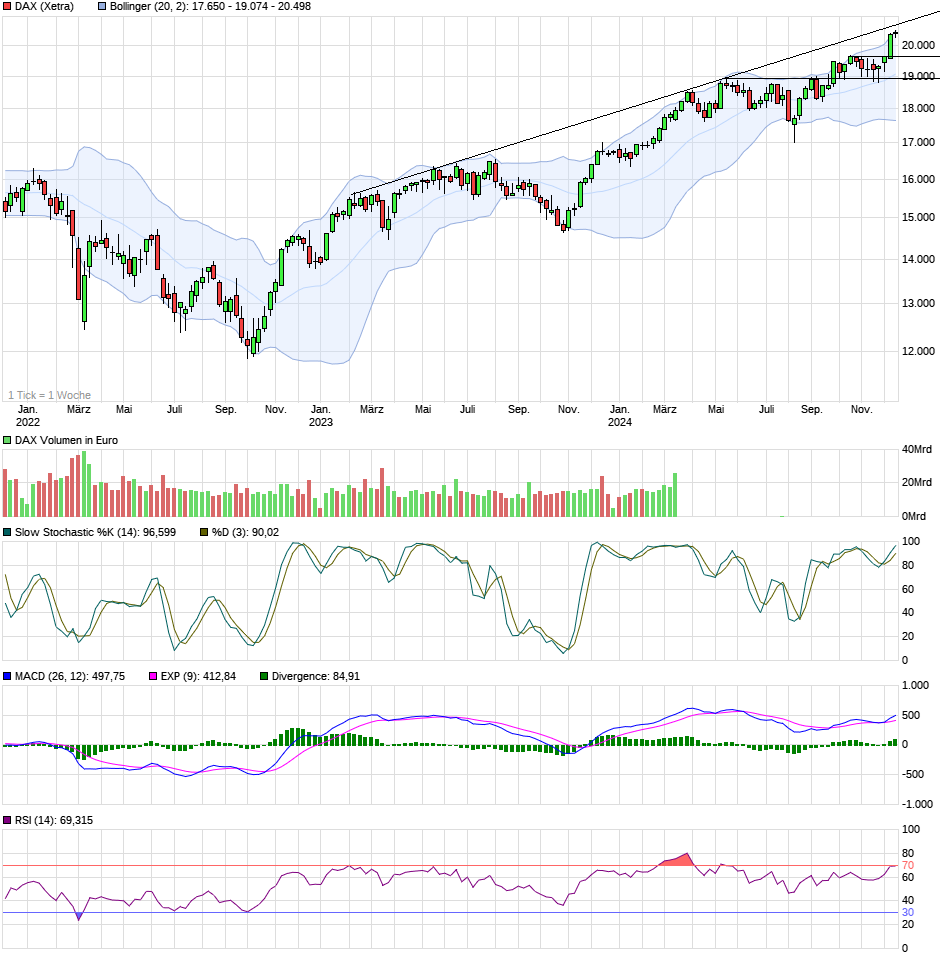The image size is (940, 958).
Task: Select the purple RSI (14) legend icon
Action: [8, 820]
